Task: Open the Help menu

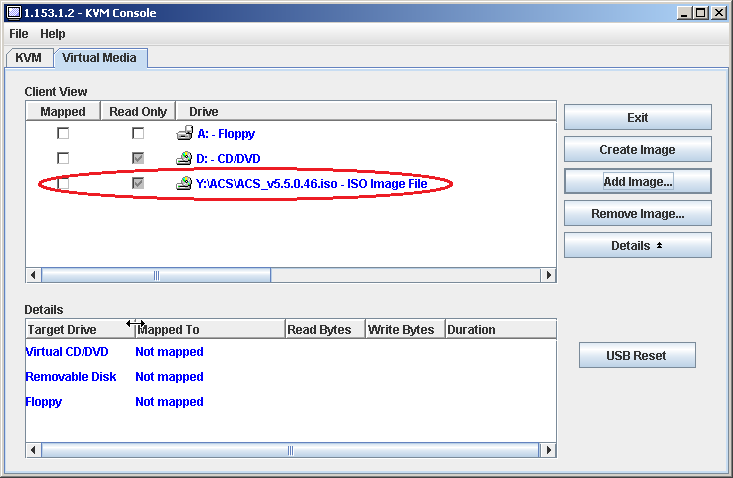Action: click(53, 34)
